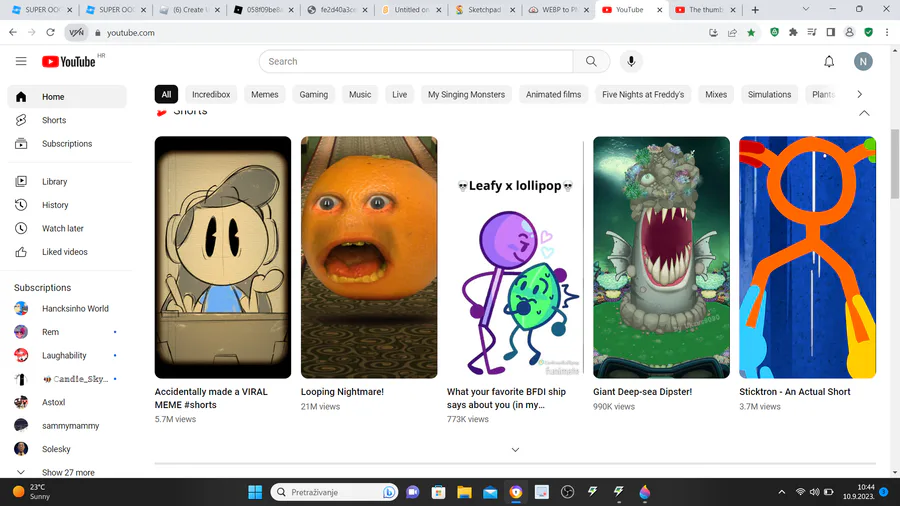Show more filter chips with right arrow
900x506 pixels.
[x=859, y=95]
